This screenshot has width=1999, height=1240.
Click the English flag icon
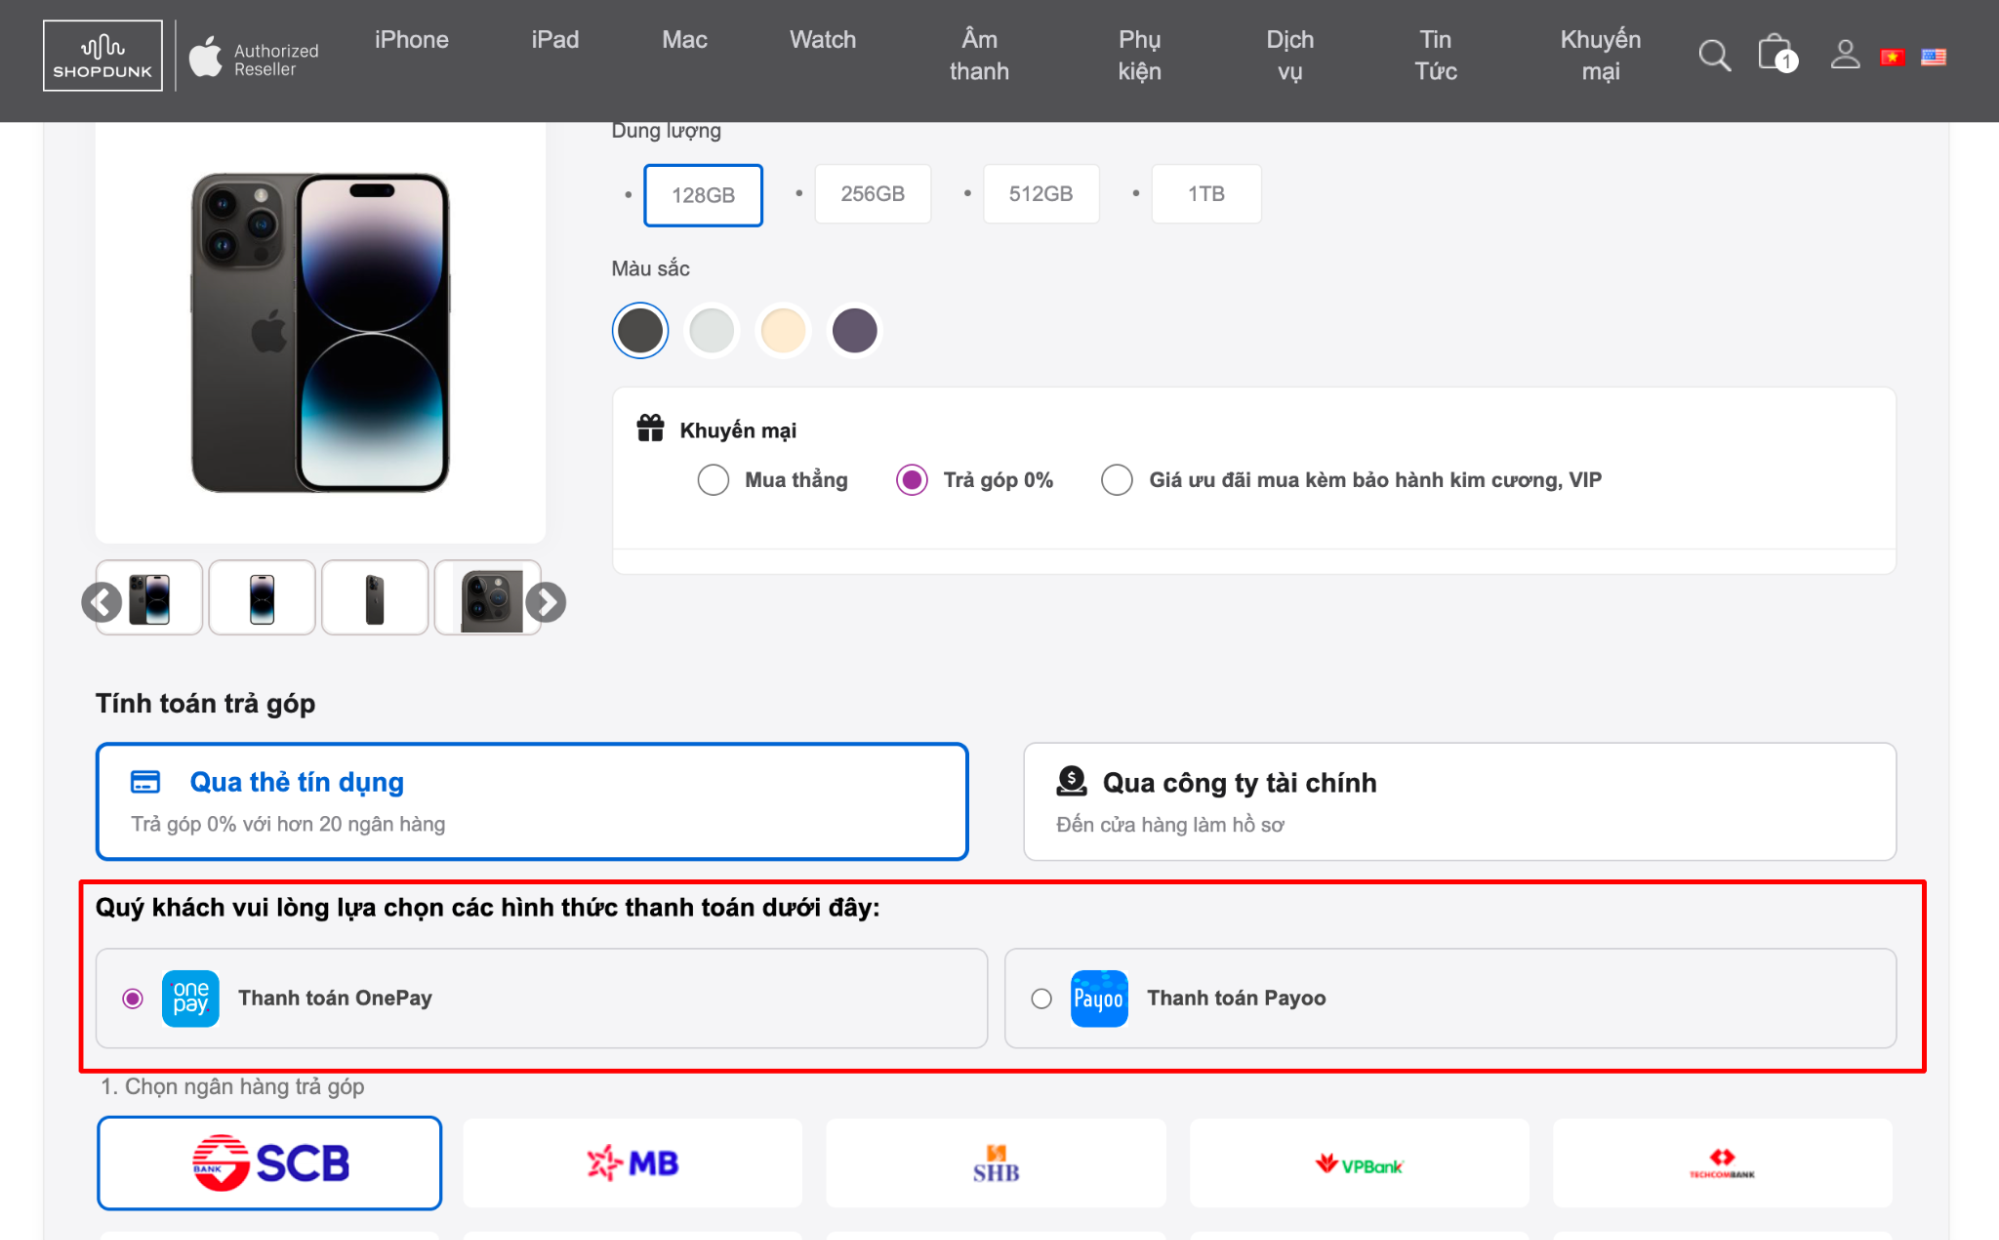point(1933,57)
